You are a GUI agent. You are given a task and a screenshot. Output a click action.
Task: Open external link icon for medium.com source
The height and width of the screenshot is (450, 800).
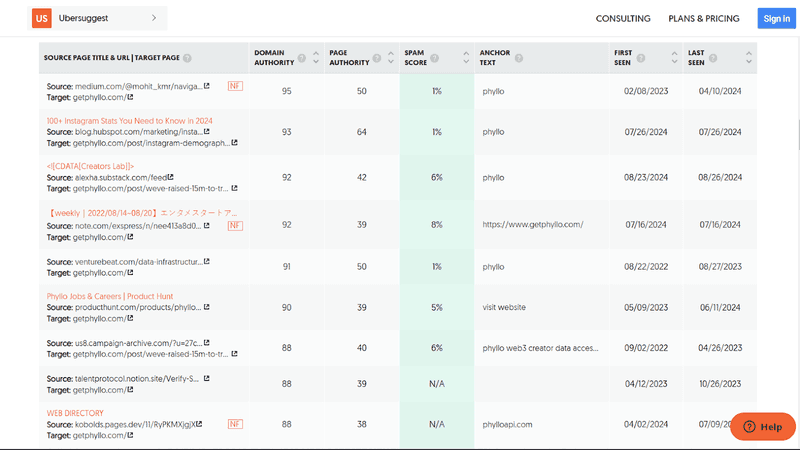(x=207, y=86)
